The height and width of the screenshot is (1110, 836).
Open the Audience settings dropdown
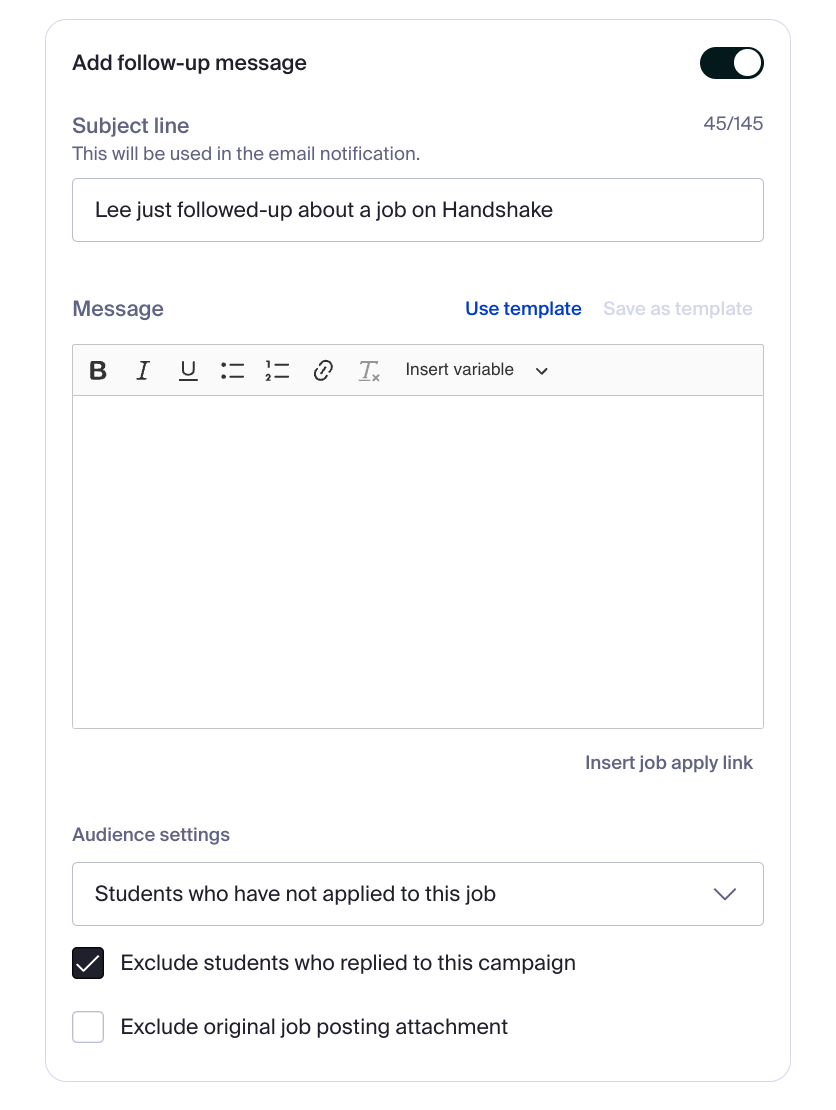pyautogui.click(x=418, y=894)
